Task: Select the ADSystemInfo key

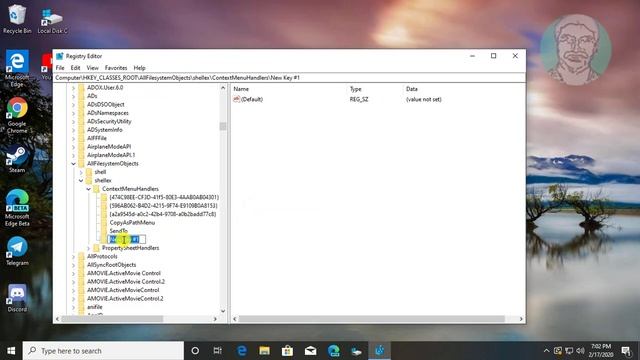Action: (104, 130)
